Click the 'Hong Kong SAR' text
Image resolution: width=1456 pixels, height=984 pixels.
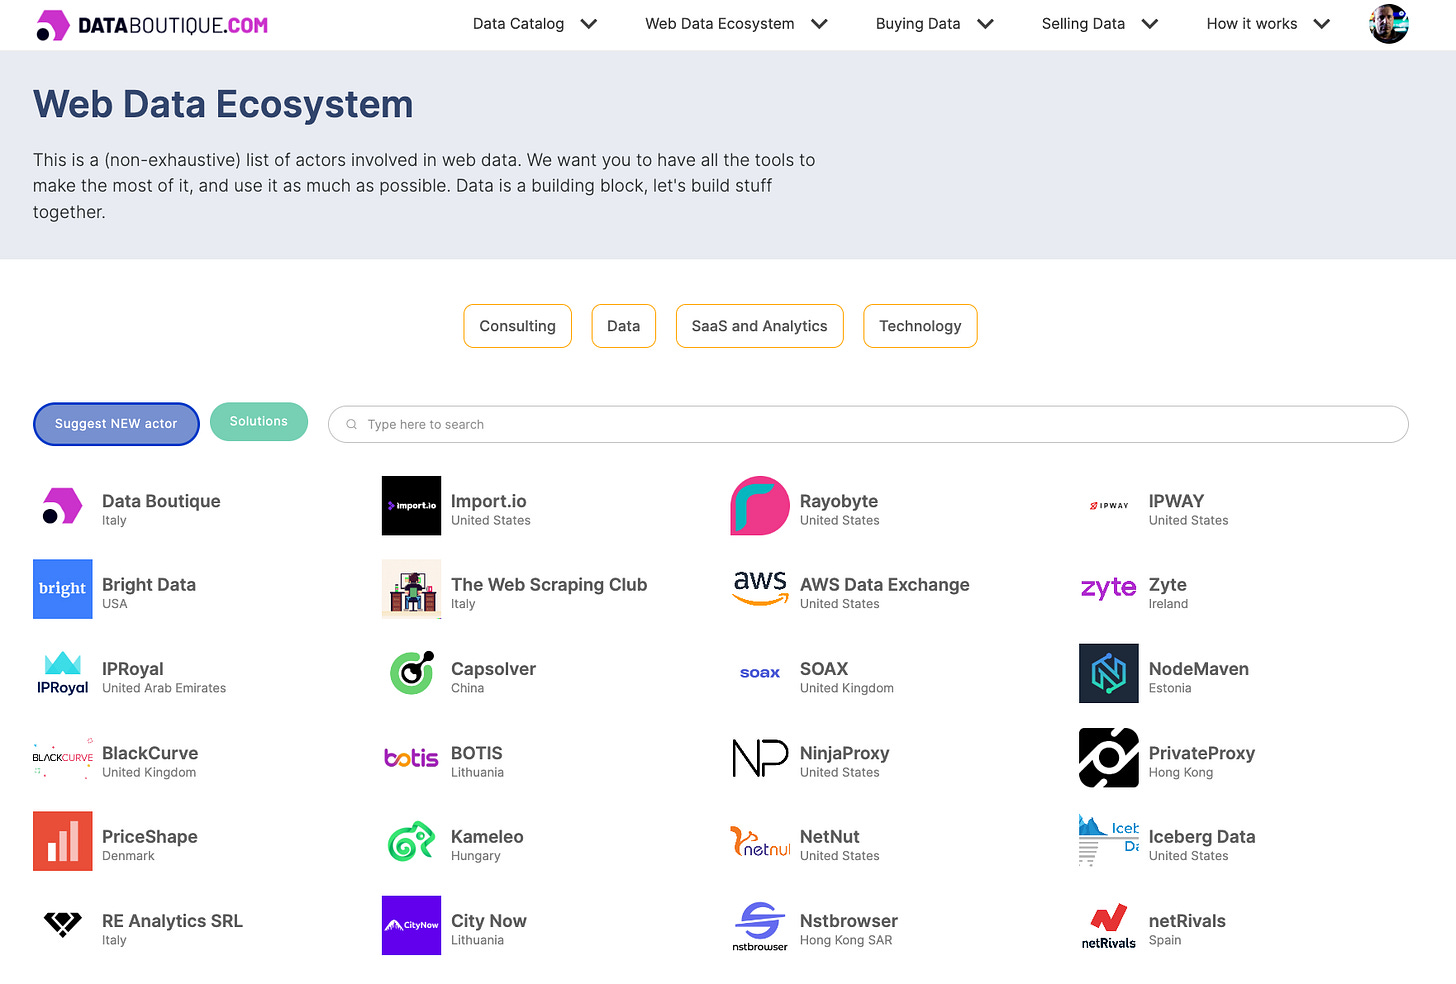(x=846, y=940)
